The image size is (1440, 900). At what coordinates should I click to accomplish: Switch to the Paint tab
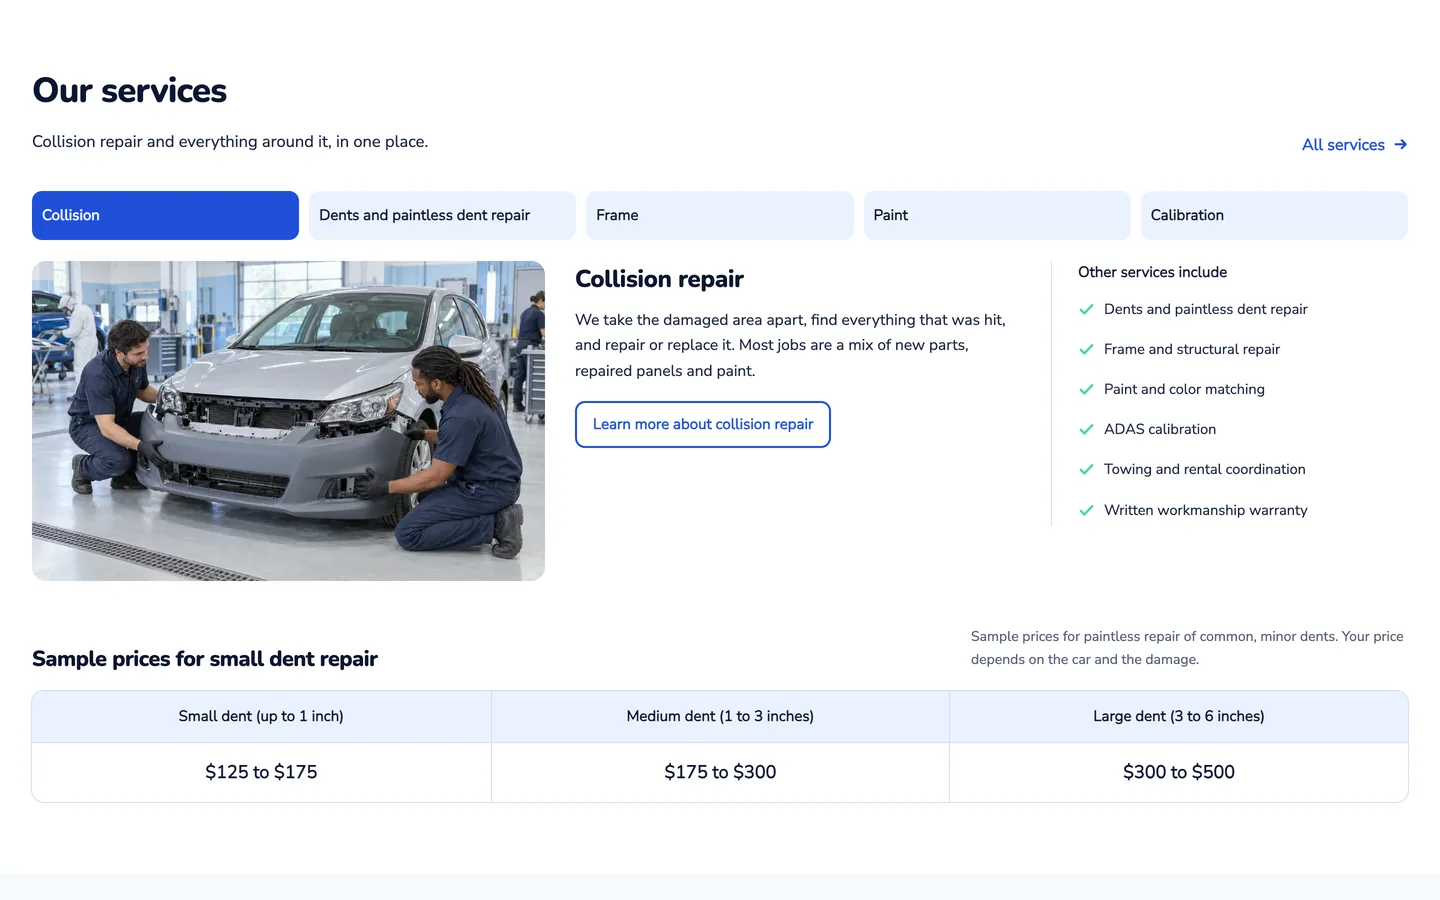[x=997, y=215]
